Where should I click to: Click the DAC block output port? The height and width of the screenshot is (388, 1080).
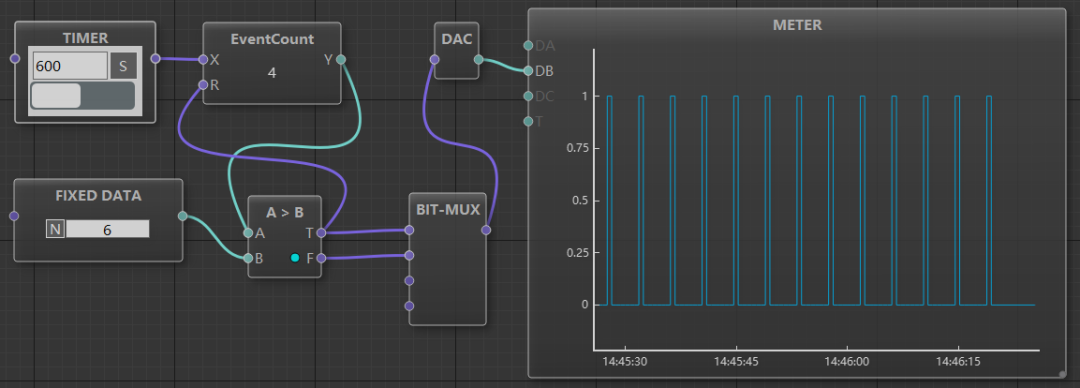[479, 60]
